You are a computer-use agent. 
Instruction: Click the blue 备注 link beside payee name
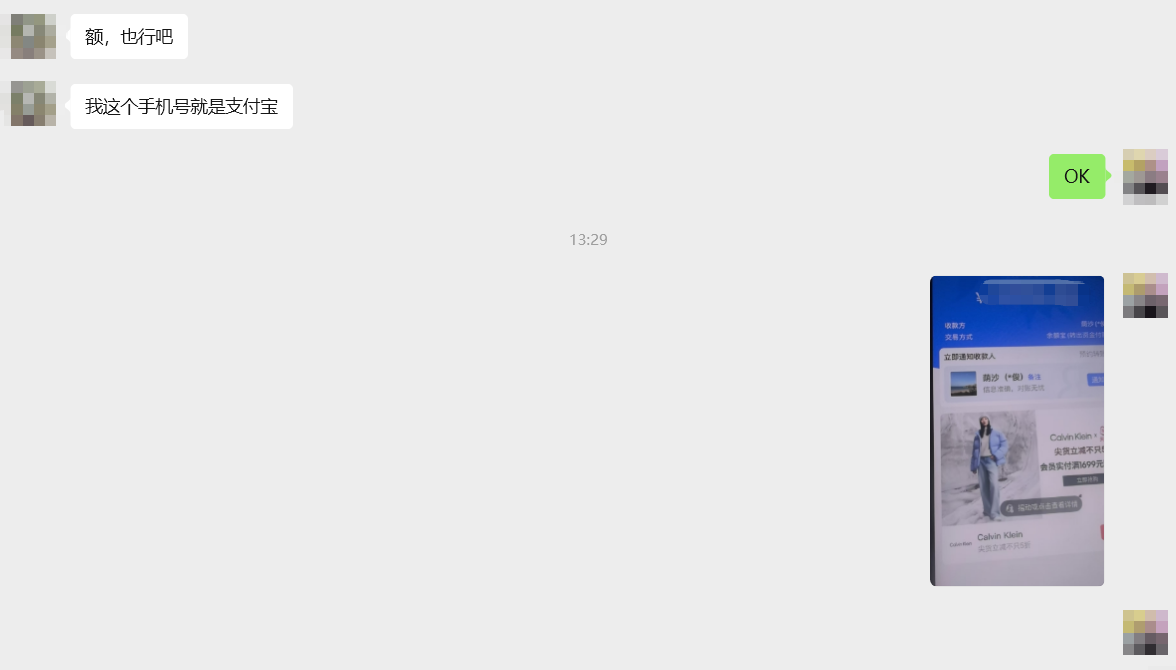point(1034,377)
